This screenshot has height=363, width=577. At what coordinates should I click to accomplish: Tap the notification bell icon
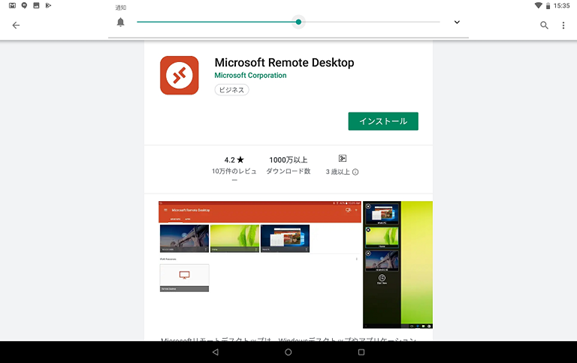click(x=120, y=22)
